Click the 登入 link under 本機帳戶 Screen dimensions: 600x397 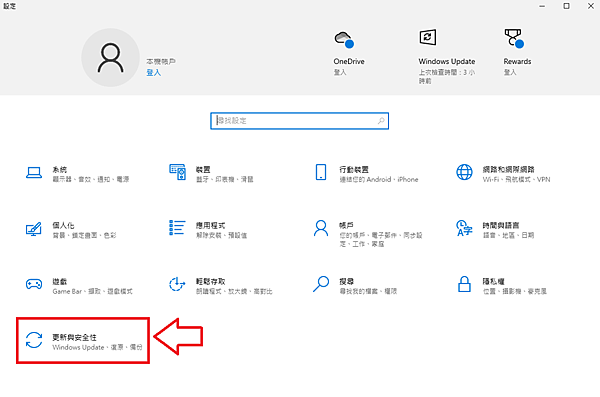[153, 72]
